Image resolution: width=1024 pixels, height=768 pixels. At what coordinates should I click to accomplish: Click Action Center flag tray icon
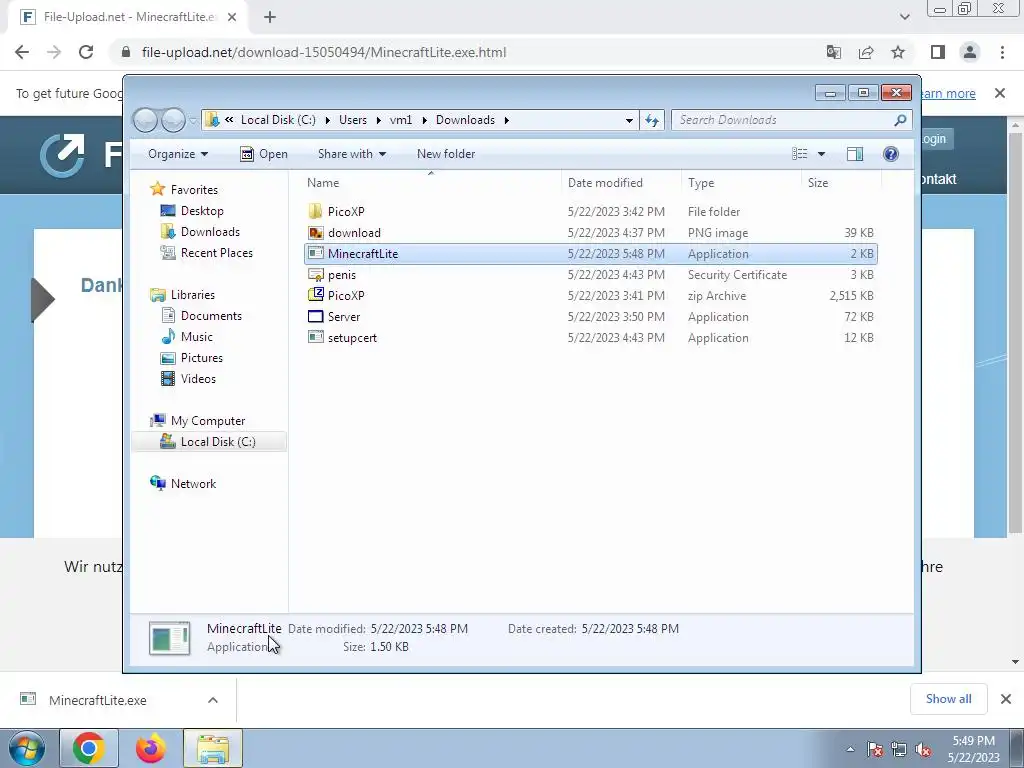coord(875,749)
